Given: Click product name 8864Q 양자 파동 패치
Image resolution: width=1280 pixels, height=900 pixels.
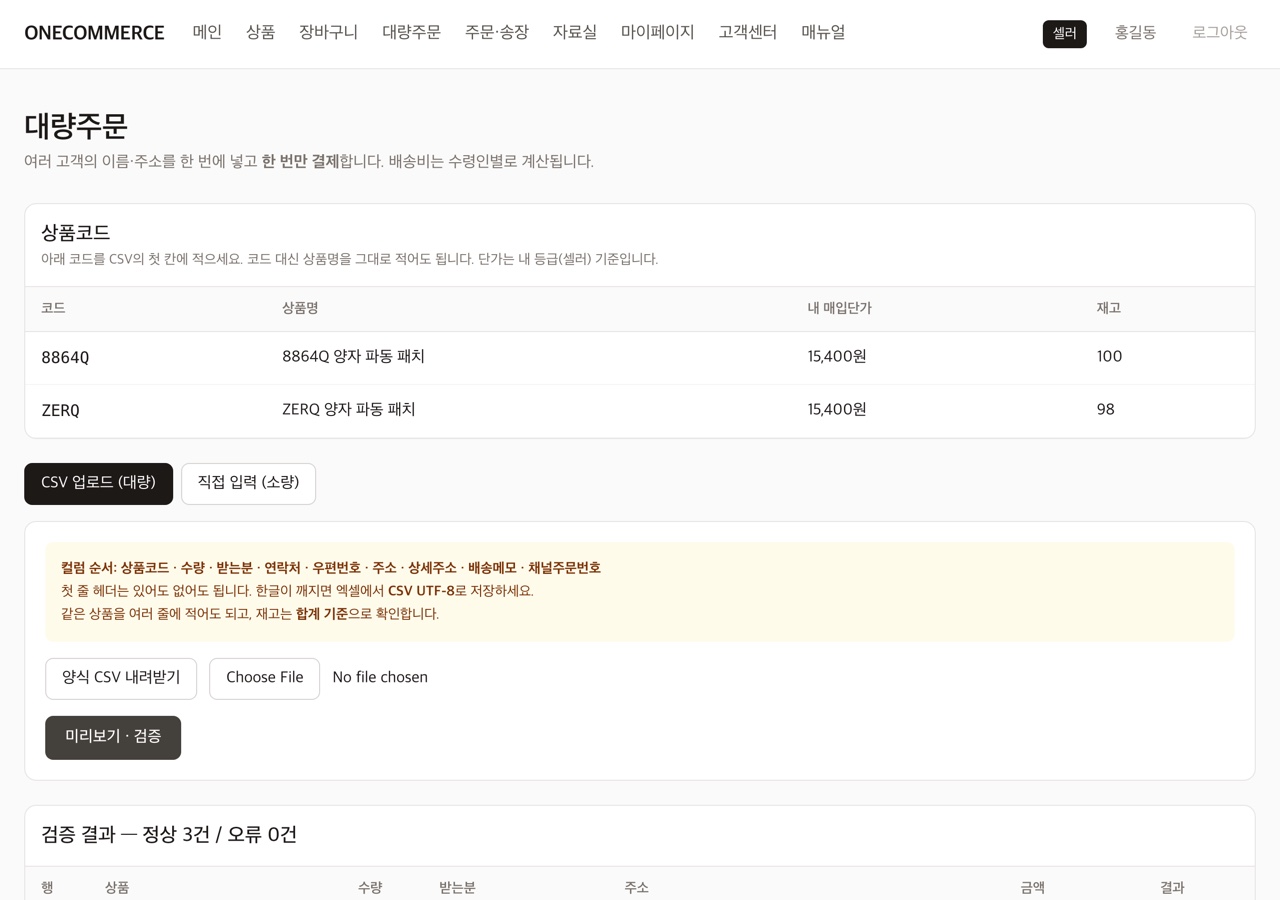Looking at the screenshot, I should point(353,357).
